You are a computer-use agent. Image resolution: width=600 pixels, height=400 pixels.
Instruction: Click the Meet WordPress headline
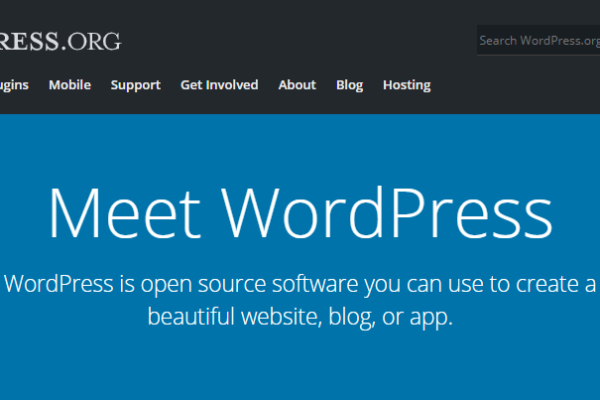[300, 211]
